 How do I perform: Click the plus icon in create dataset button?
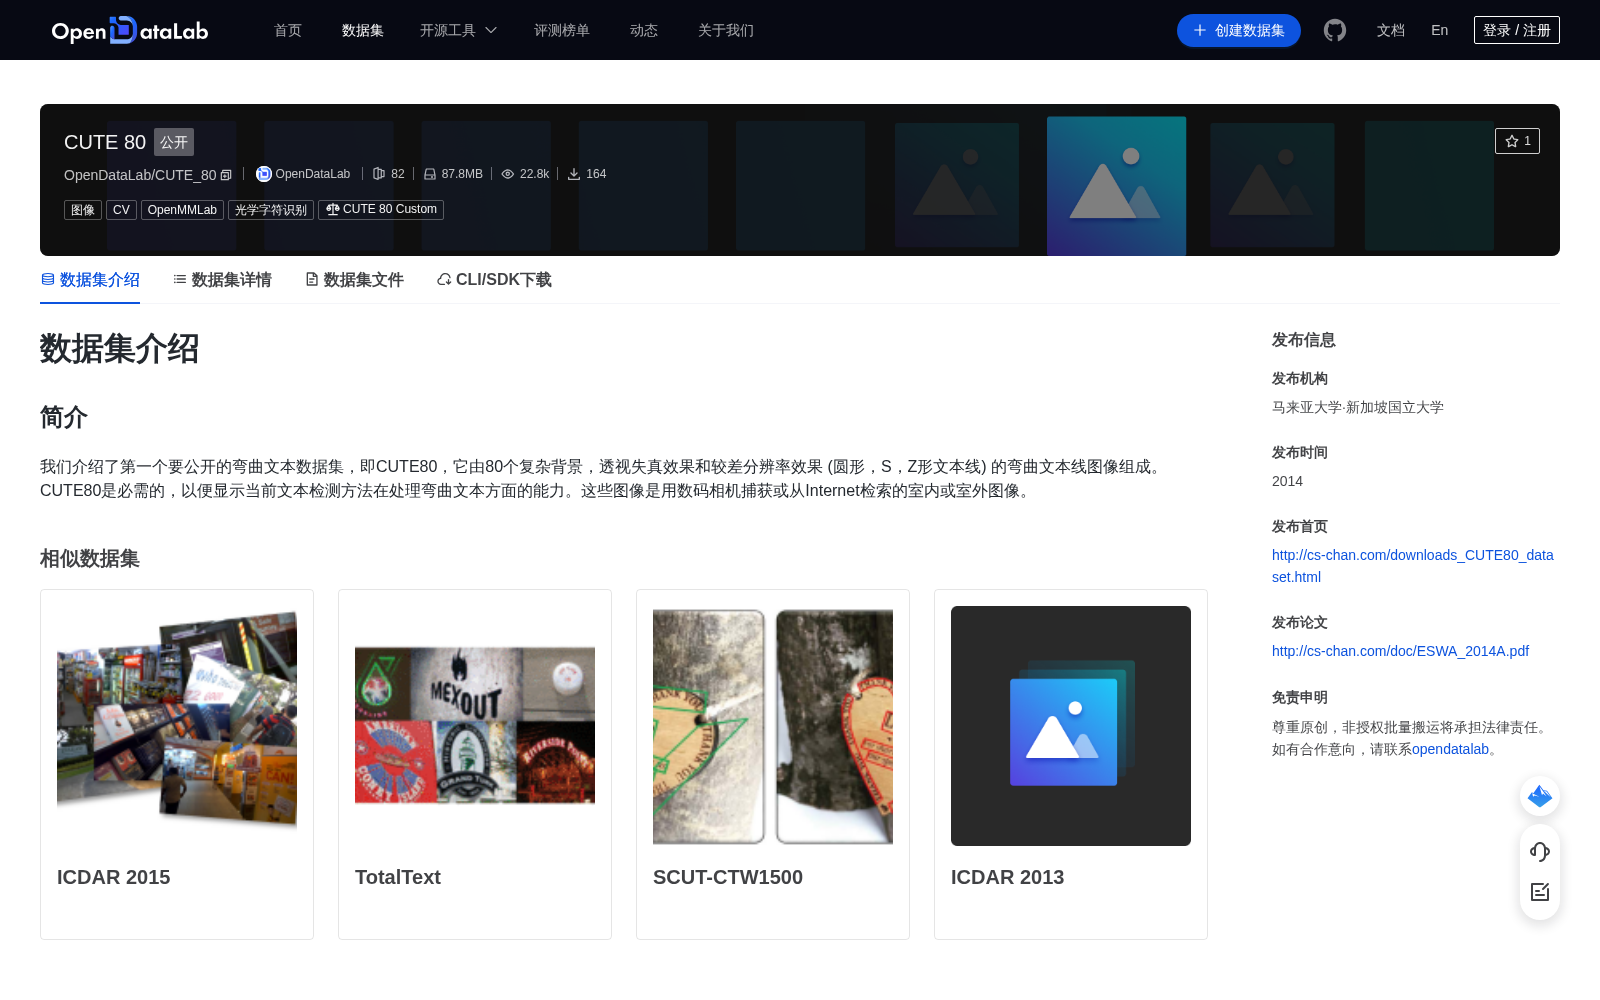1200,30
